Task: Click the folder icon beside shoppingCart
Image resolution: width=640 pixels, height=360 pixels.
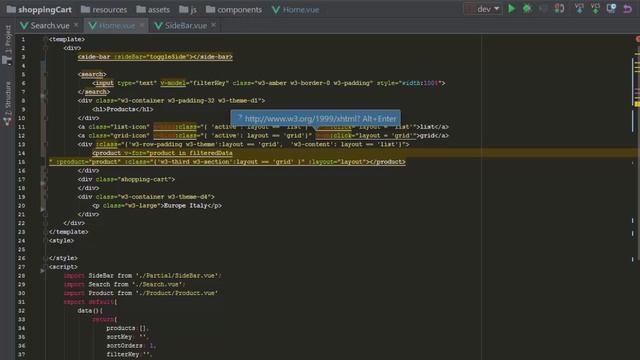Action: click(11, 9)
